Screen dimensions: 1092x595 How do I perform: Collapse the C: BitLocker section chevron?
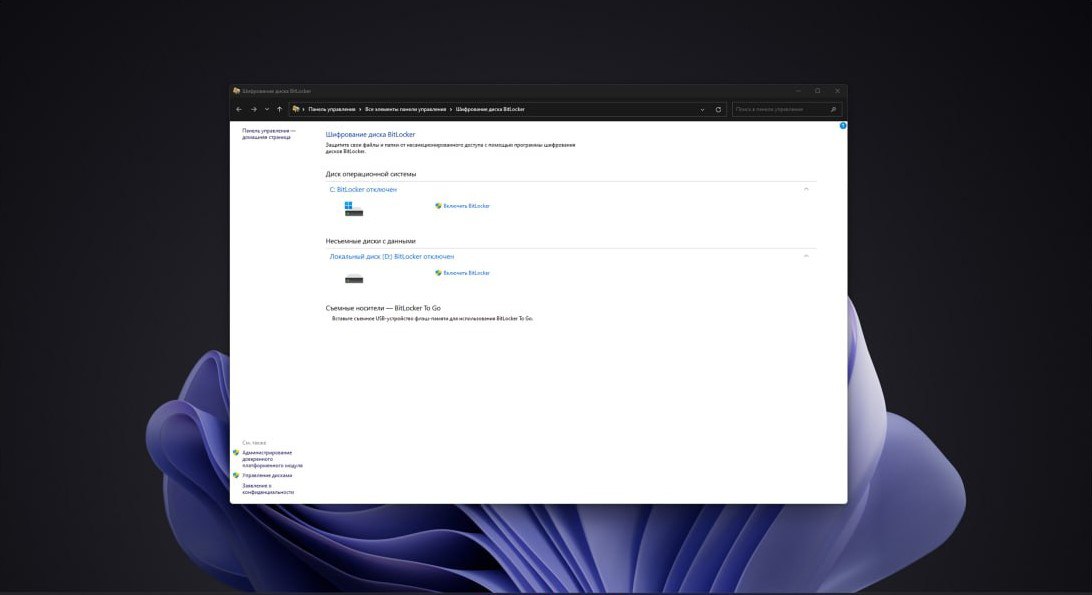pos(806,190)
